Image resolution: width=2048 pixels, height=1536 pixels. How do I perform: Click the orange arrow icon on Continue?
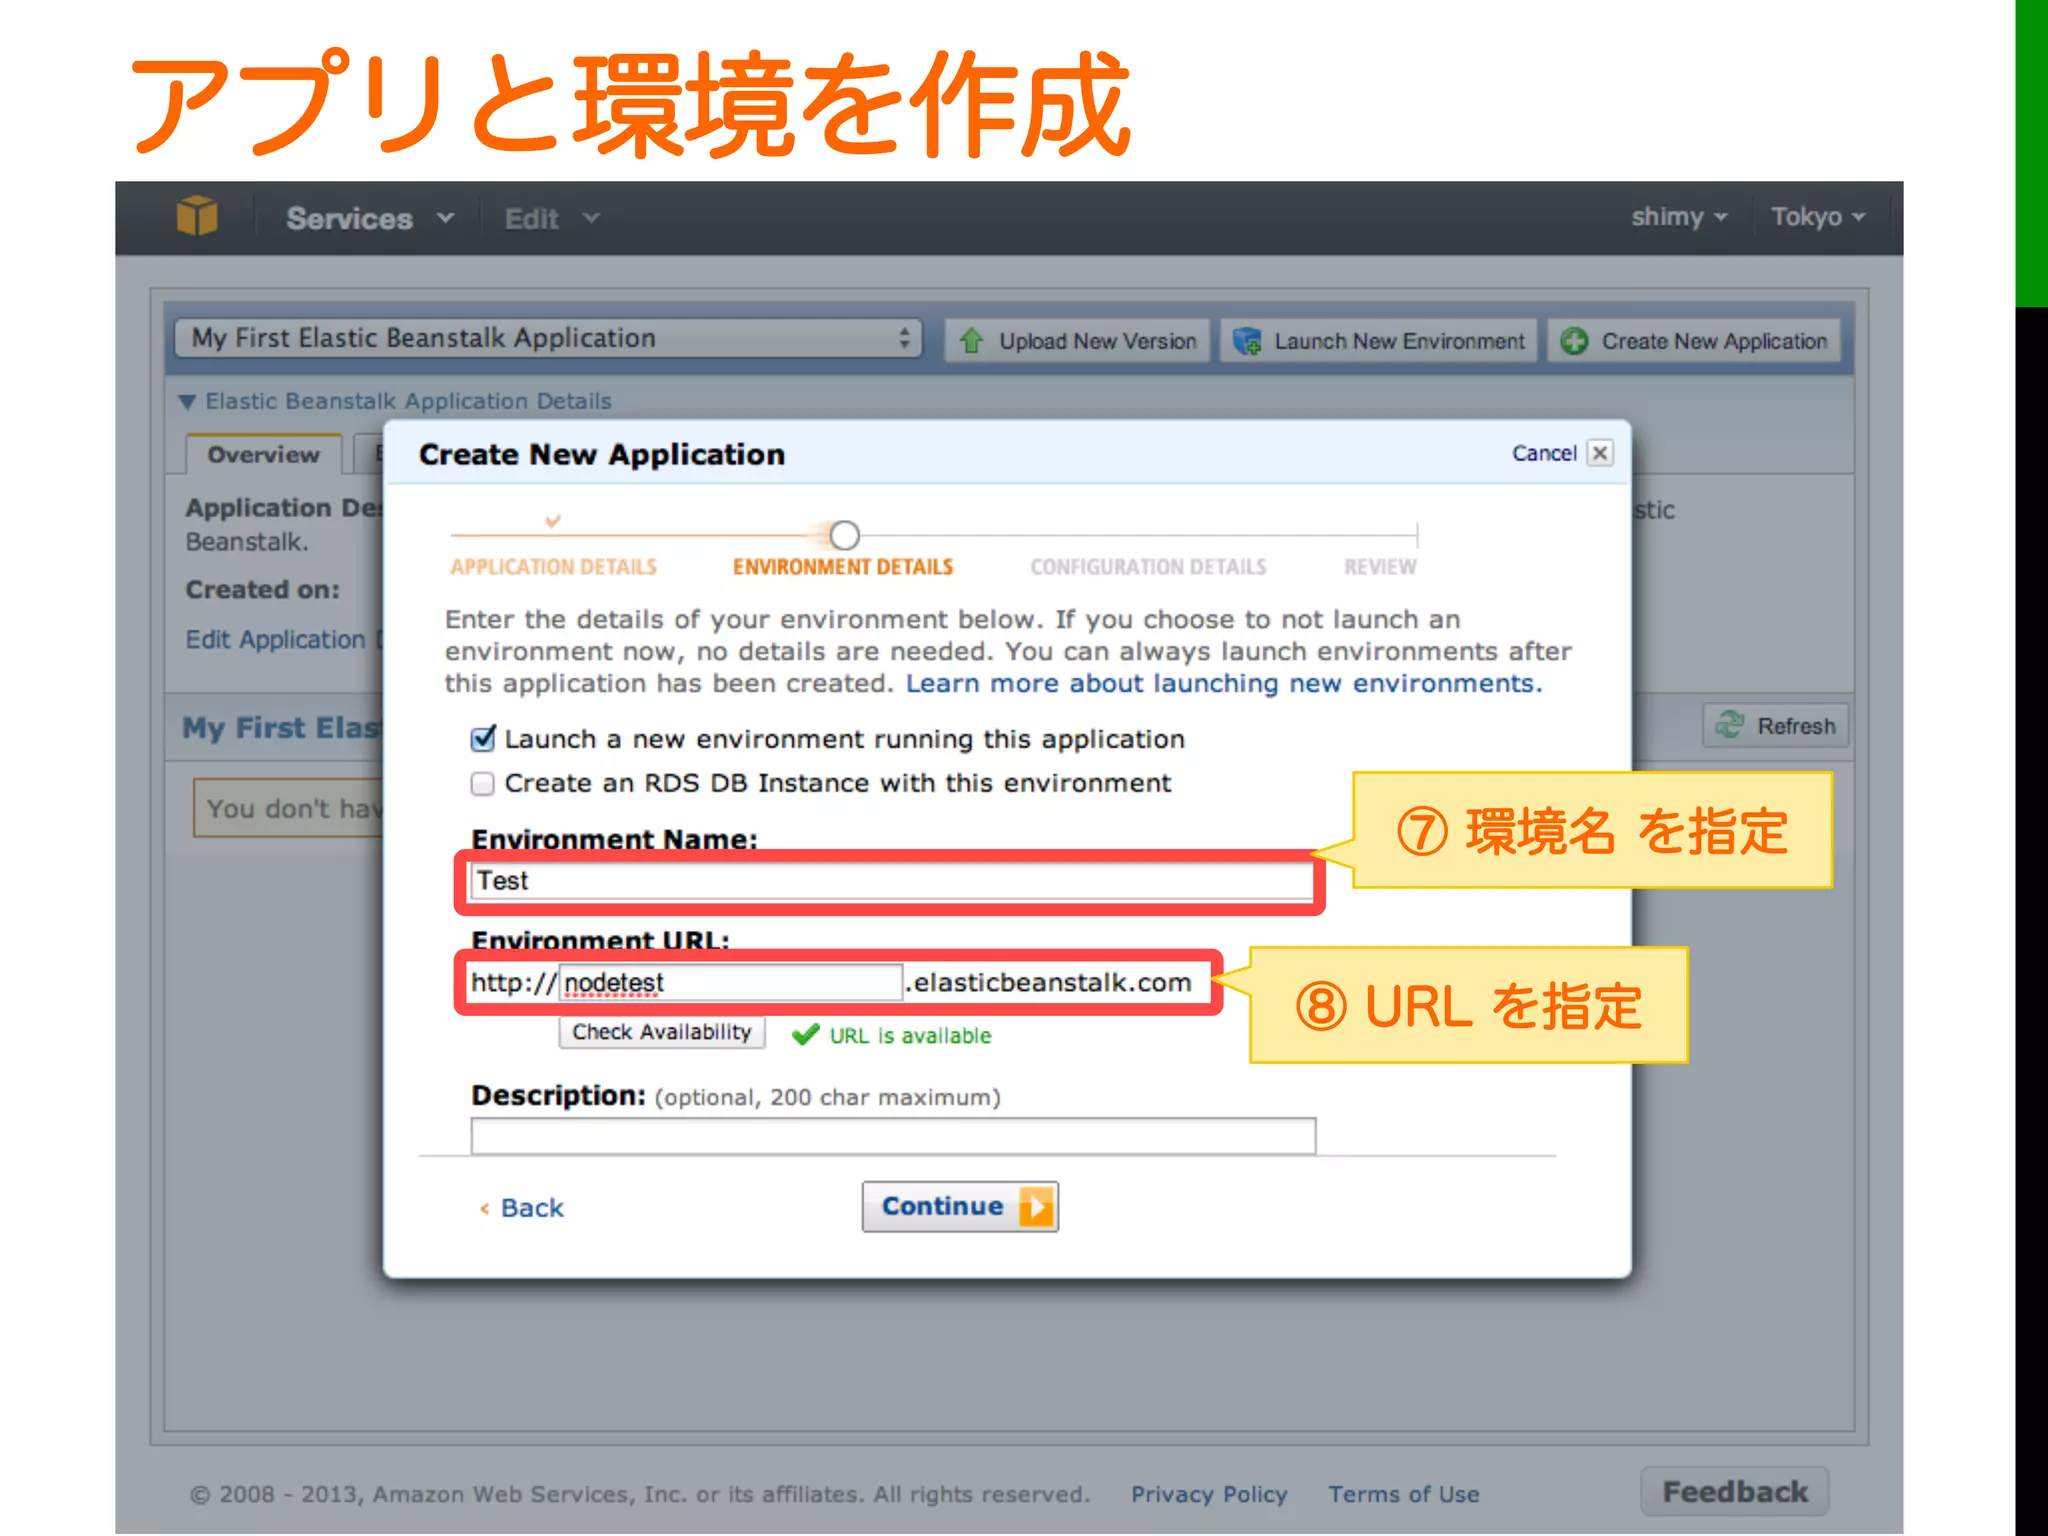pos(1036,1207)
